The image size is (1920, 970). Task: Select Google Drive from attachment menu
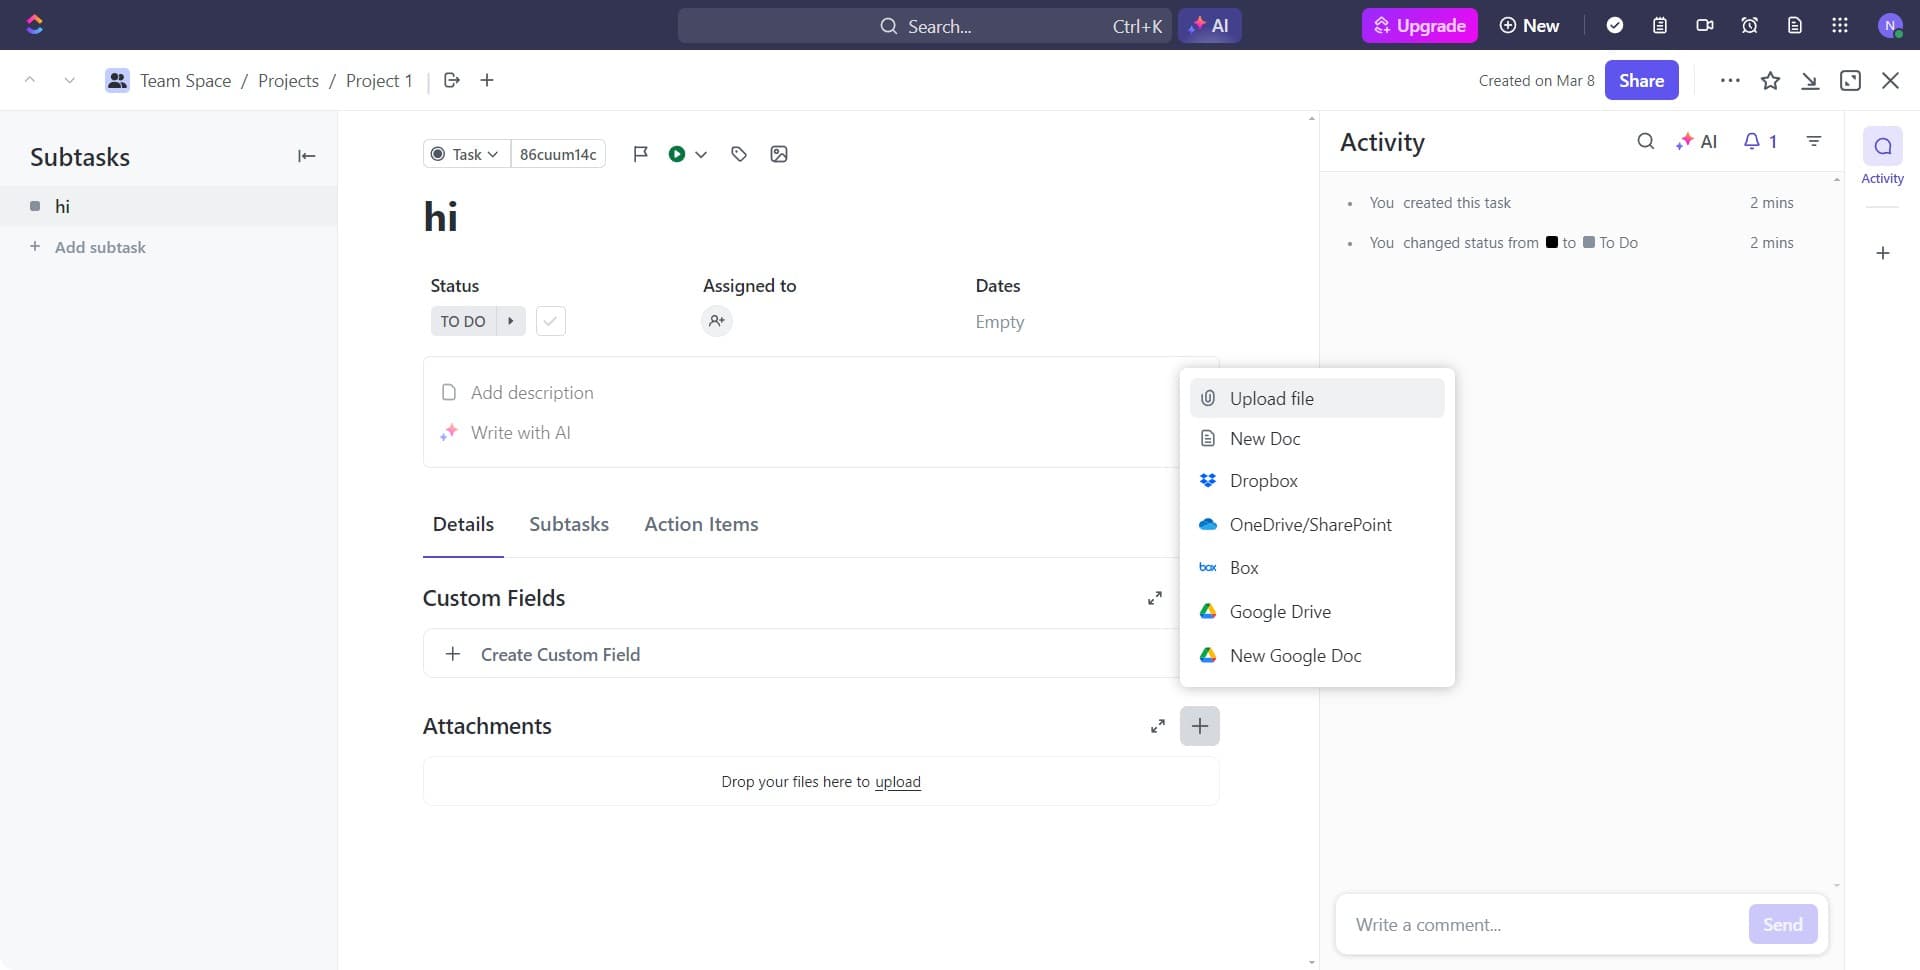point(1280,612)
